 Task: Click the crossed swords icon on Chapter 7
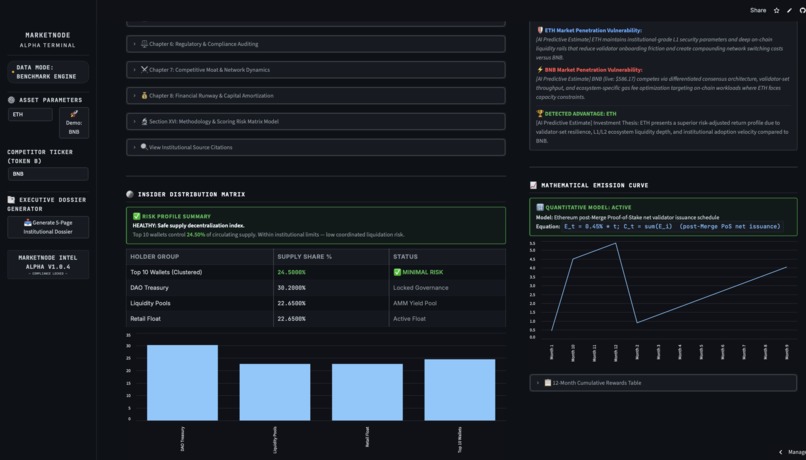click(x=144, y=69)
